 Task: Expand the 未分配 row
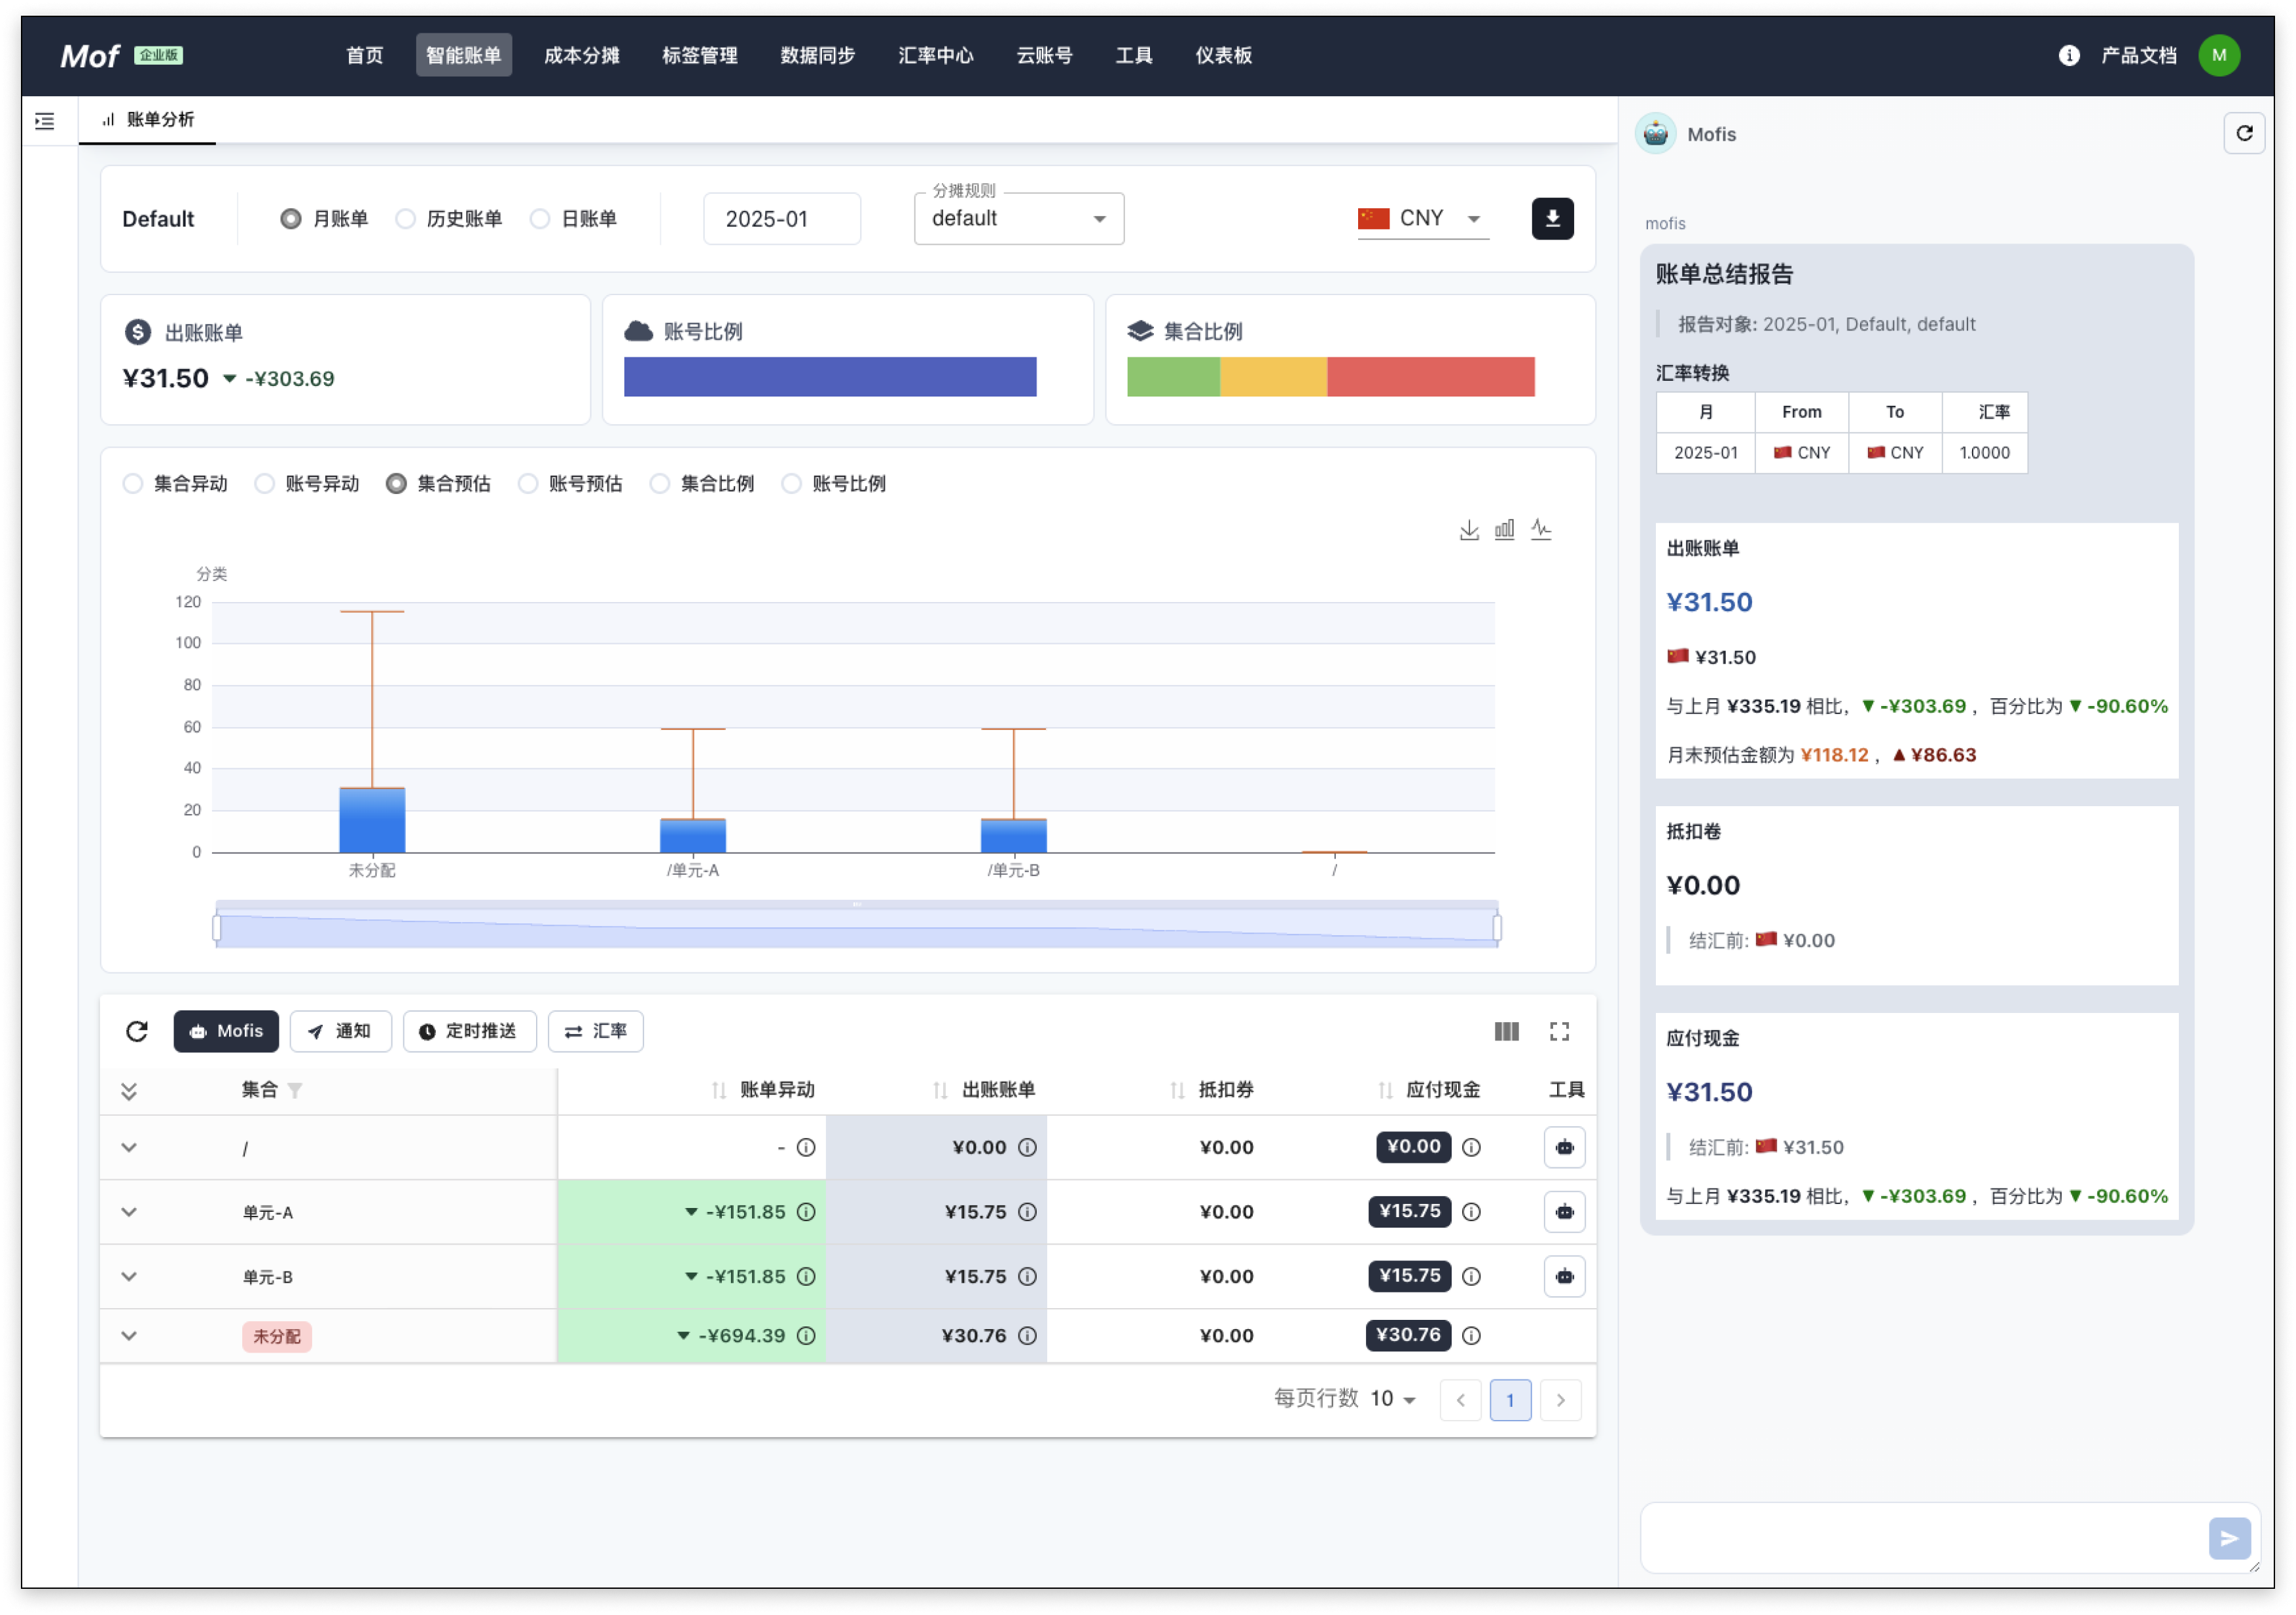(x=129, y=1336)
